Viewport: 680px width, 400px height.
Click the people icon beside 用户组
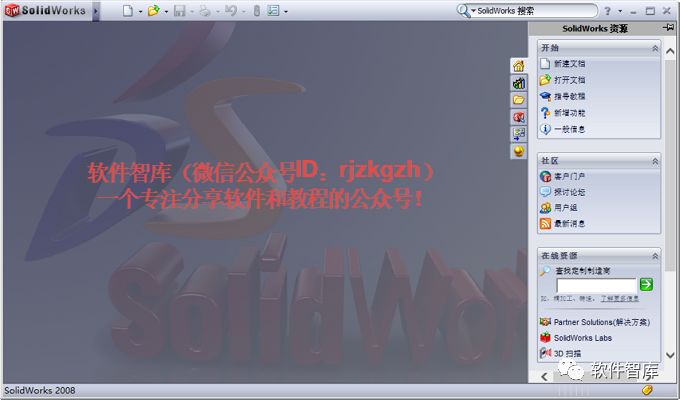click(545, 208)
